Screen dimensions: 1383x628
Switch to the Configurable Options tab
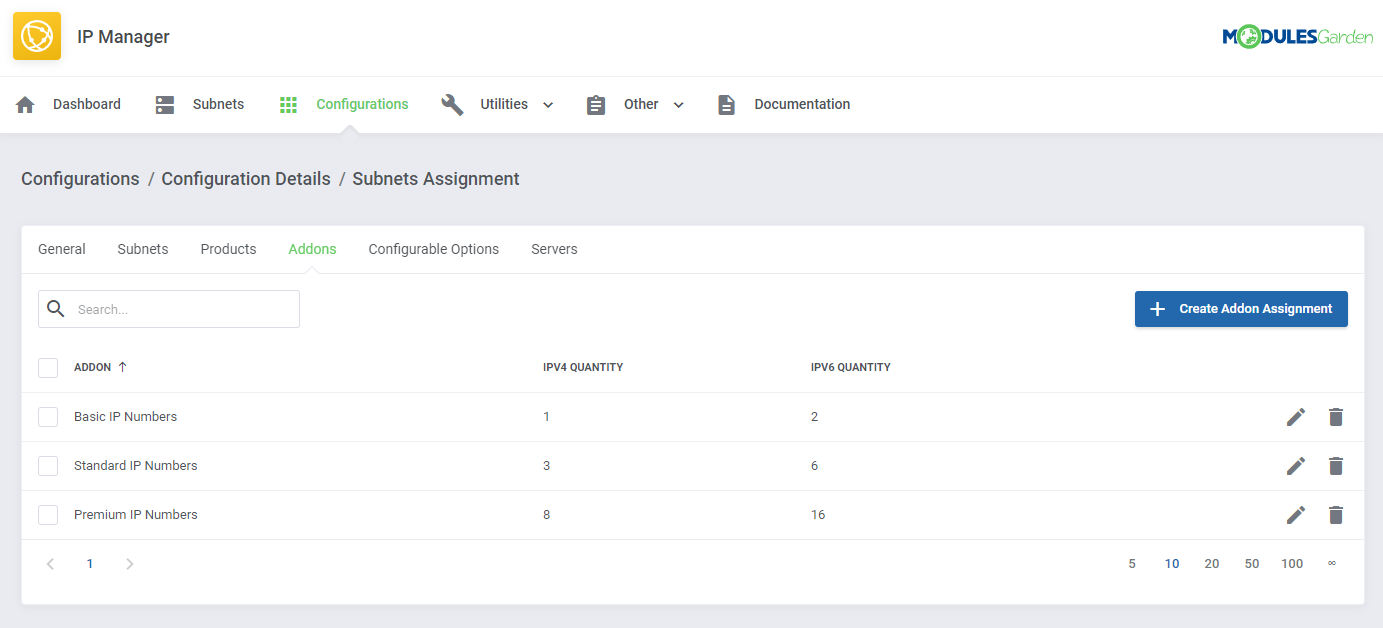[433, 249]
